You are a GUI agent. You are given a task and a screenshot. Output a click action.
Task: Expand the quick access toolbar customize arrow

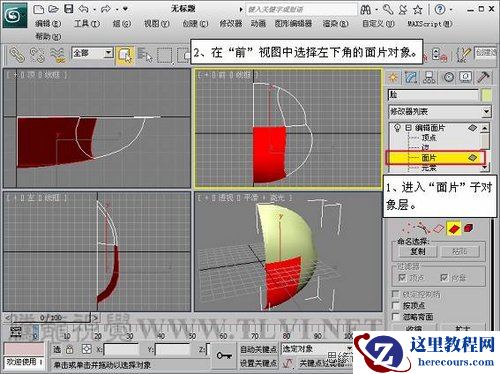coord(126,9)
